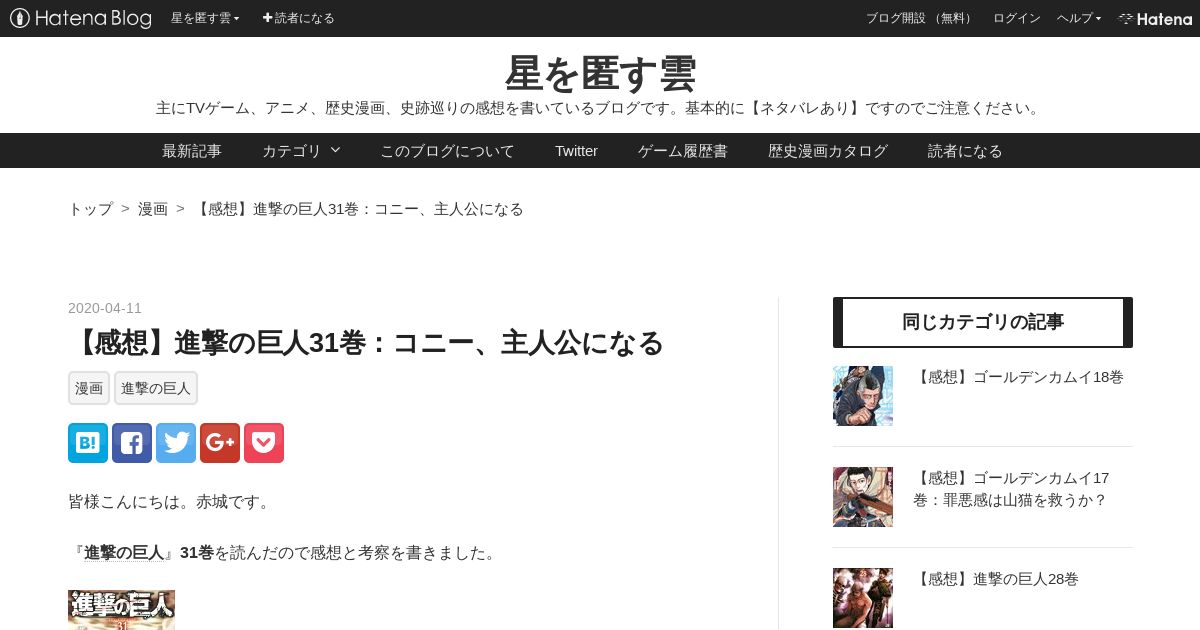Open article title 進撃の巨人31巻
The height and width of the screenshot is (630, 1200).
click(x=366, y=343)
